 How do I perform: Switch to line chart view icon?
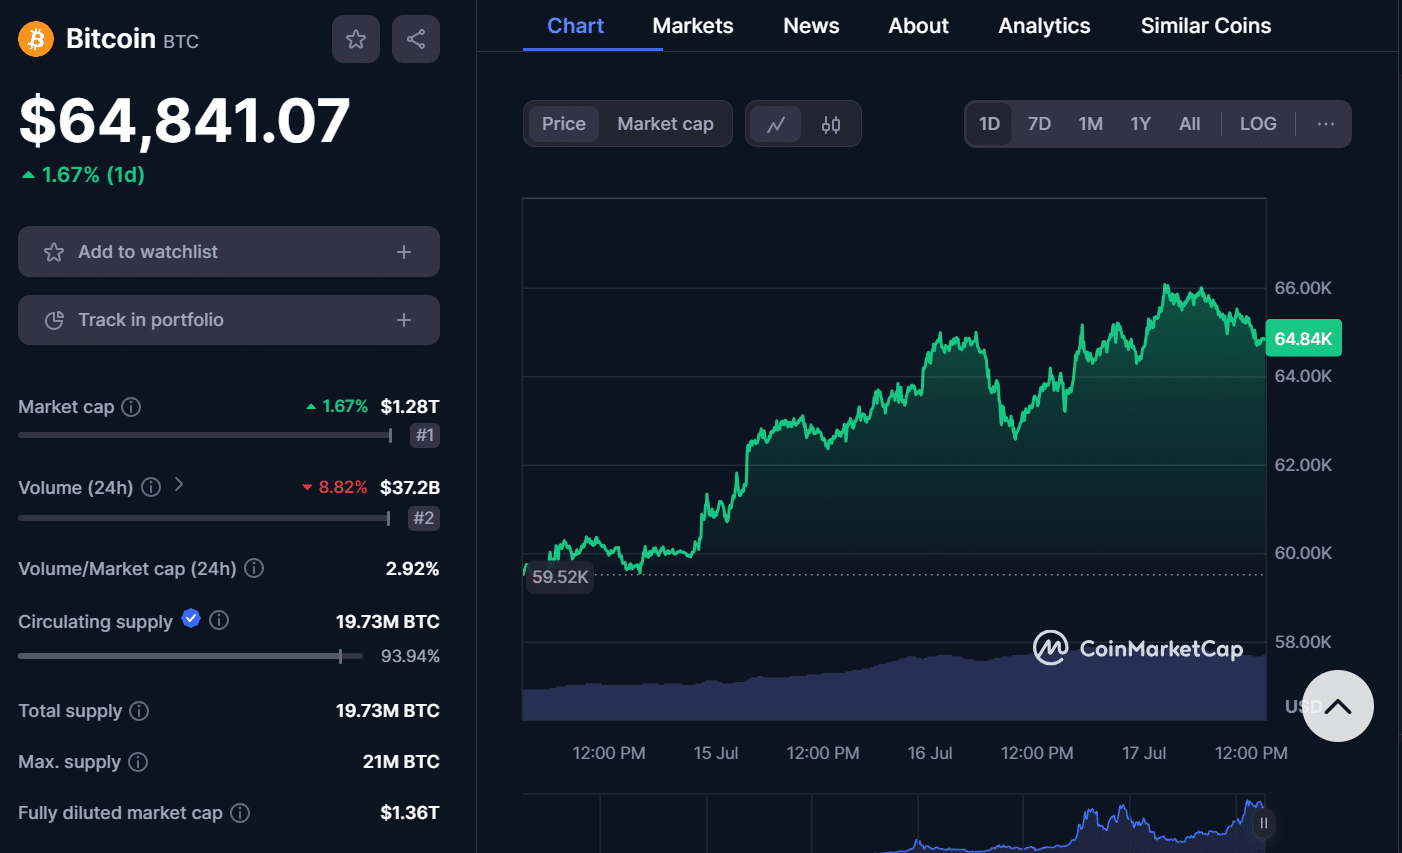(776, 124)
